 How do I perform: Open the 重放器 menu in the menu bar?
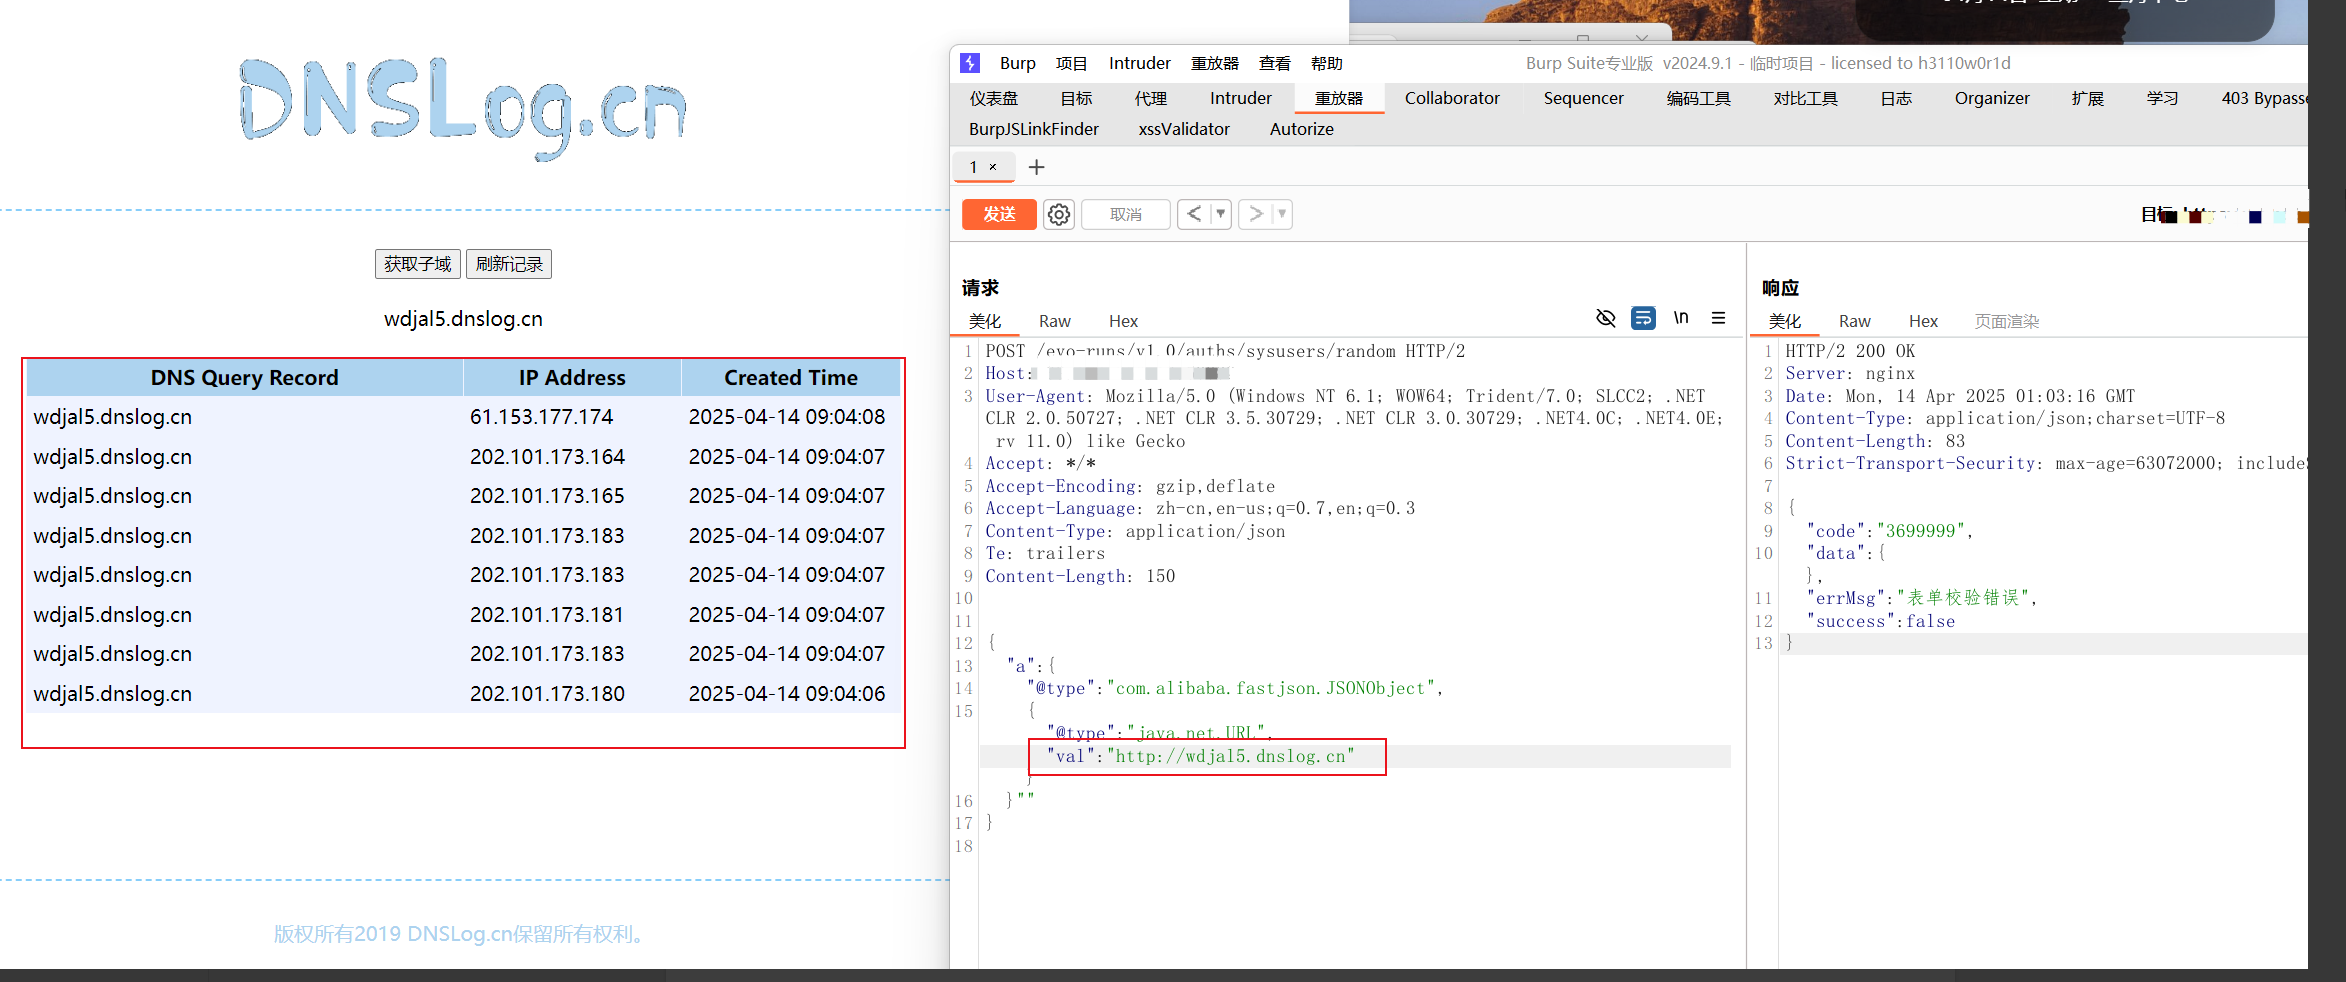coord(1215,63)
